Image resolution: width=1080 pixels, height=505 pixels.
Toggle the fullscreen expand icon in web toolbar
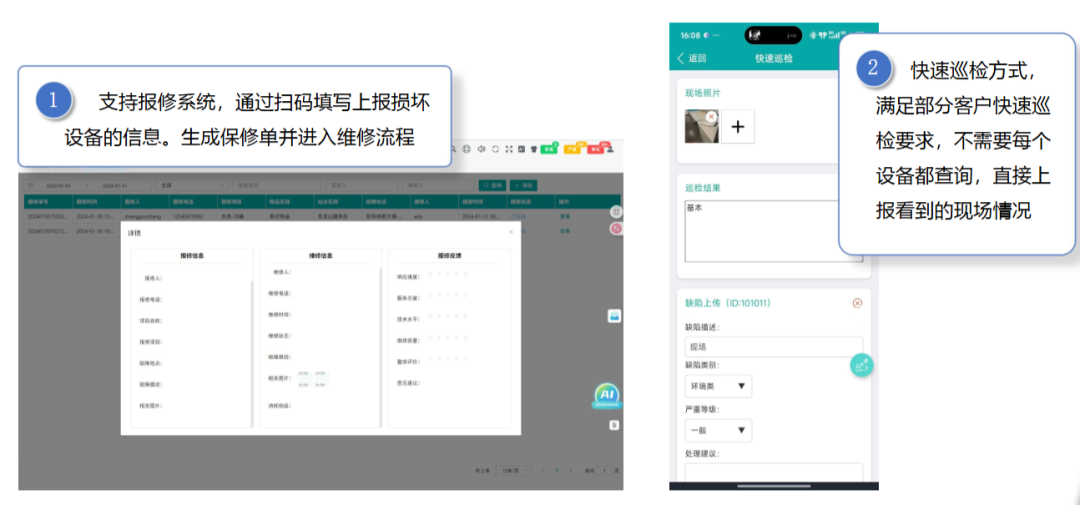(x=509, y=149)
